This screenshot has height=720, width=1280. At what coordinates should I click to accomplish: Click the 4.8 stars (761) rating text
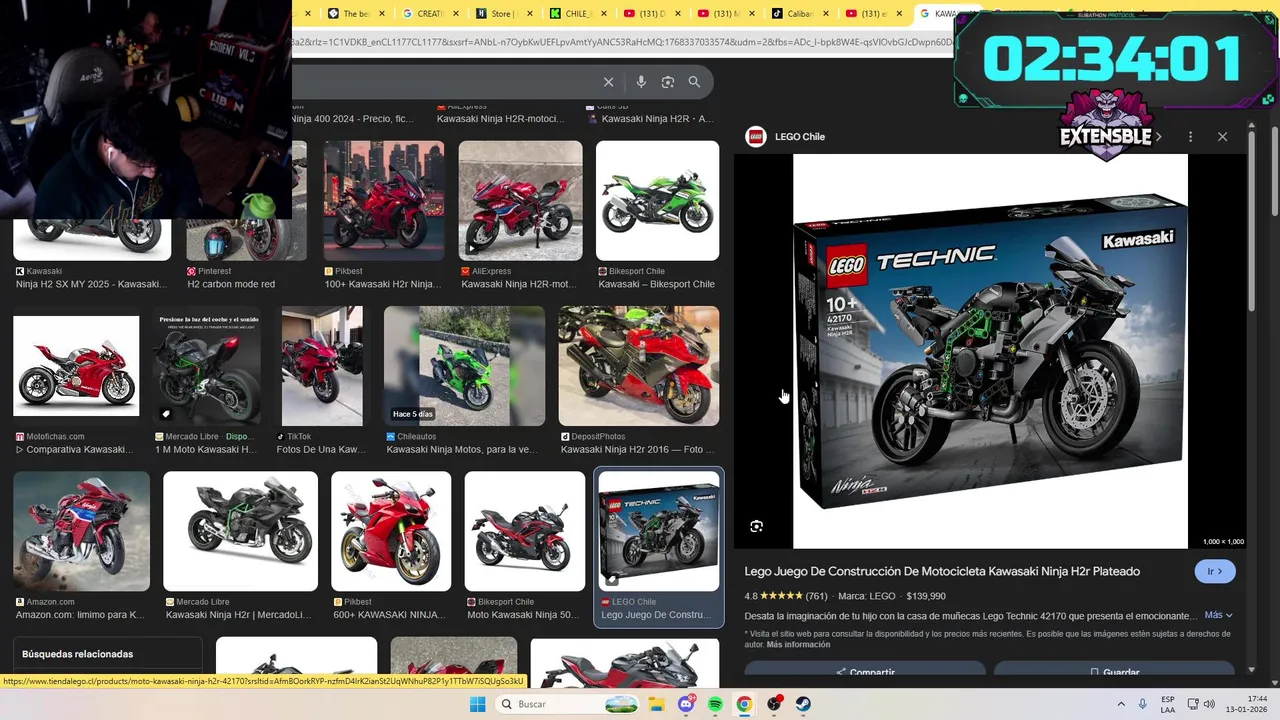coord(786,596)
